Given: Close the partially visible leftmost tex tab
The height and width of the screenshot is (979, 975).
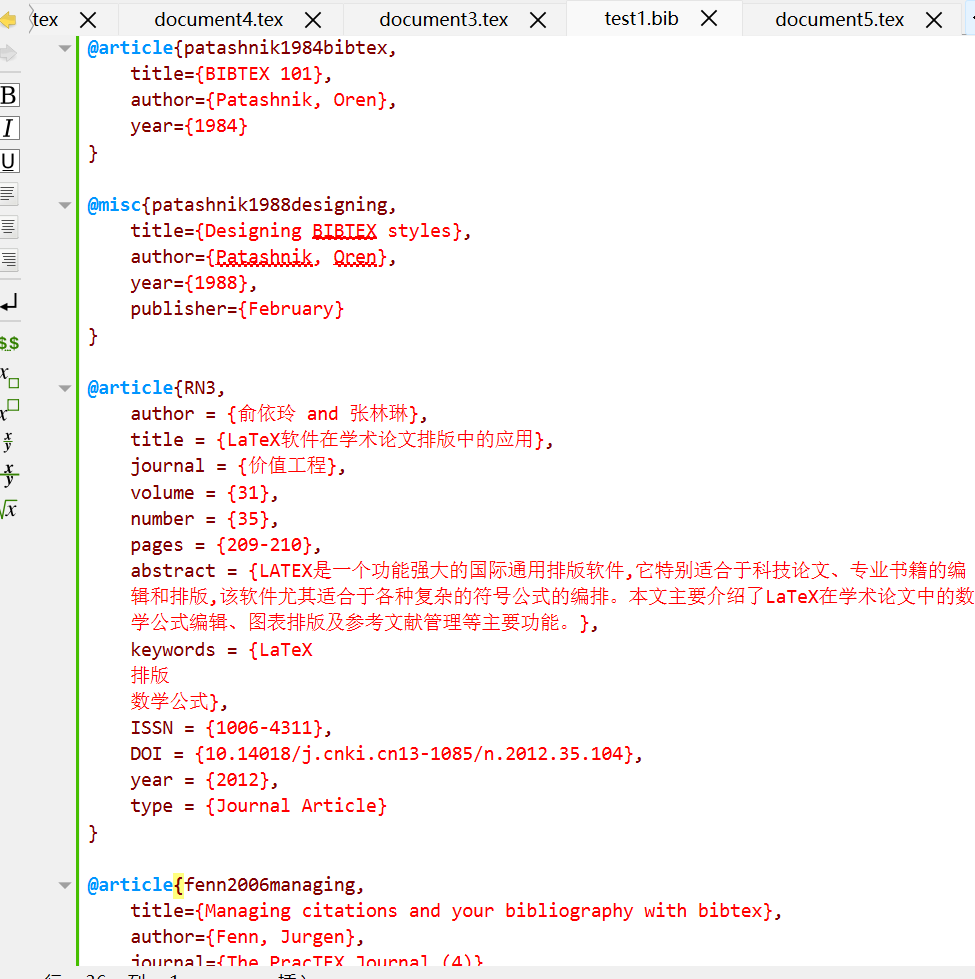Looking at the screenshot, I should click(89, 21).
